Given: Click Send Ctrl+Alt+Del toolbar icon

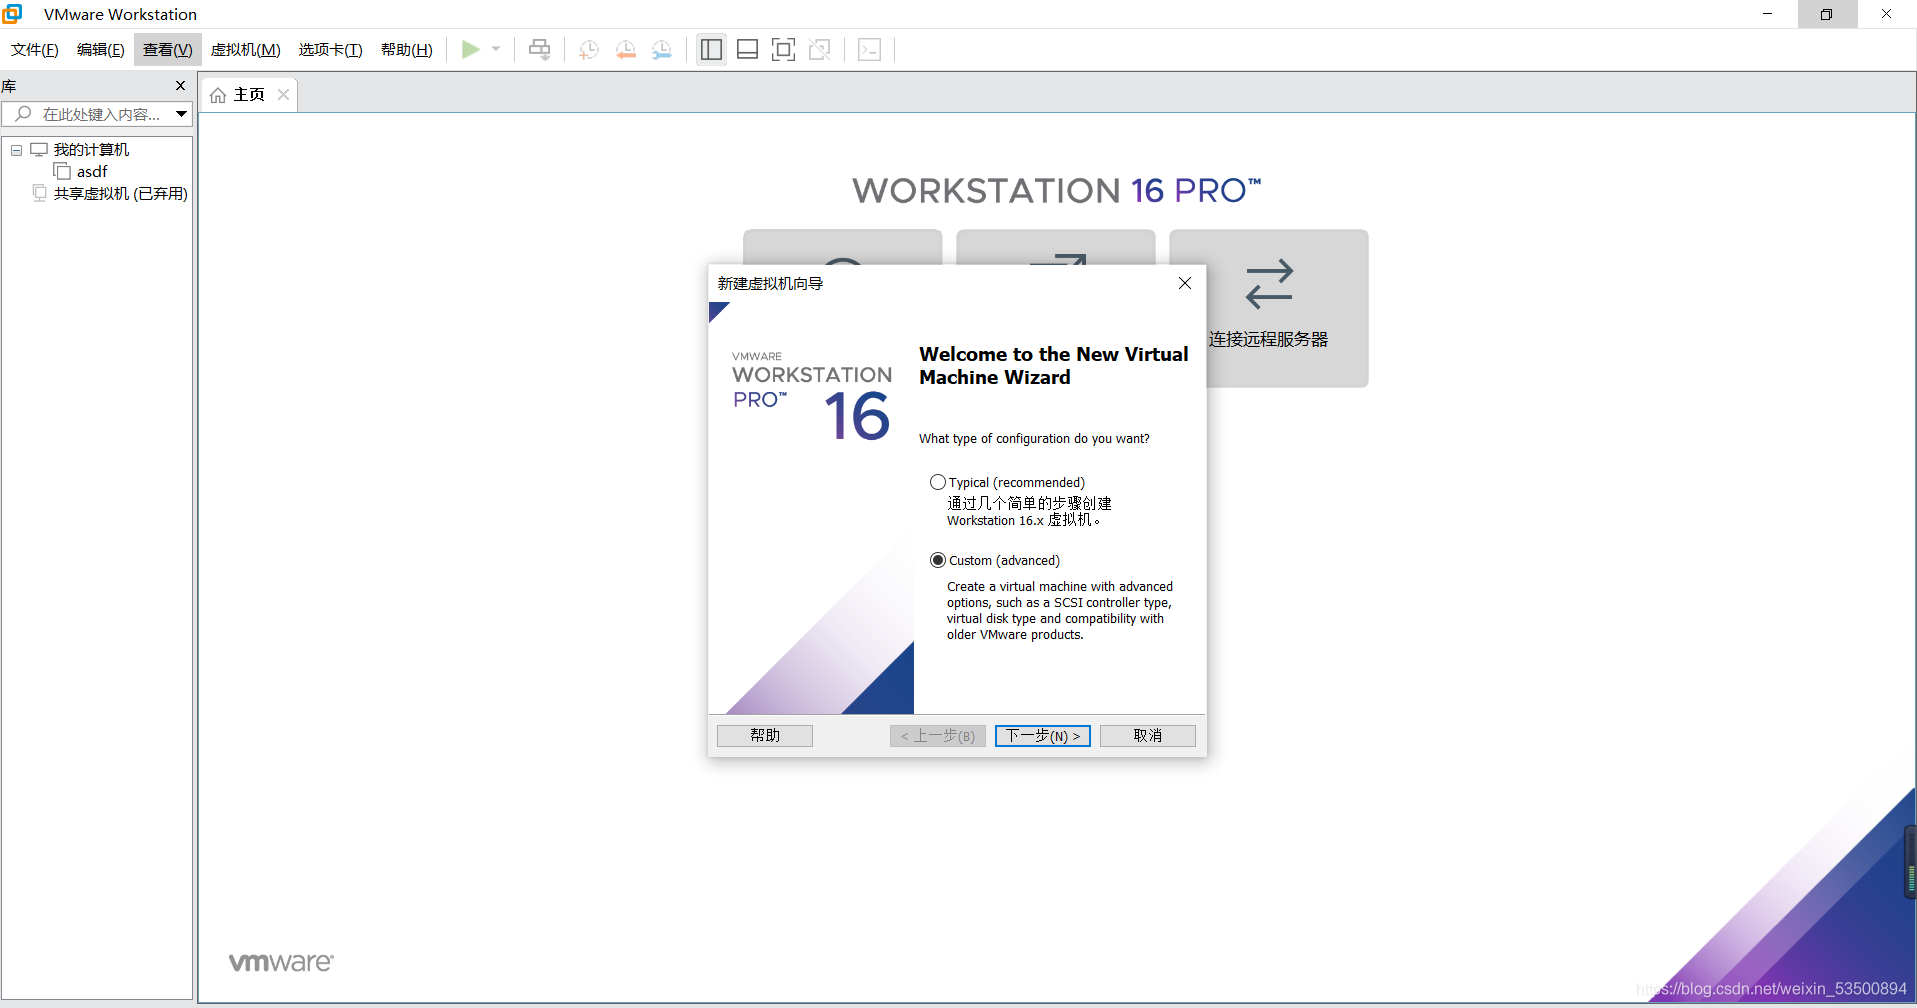Looking at the screenshot, I should point(539,49).
